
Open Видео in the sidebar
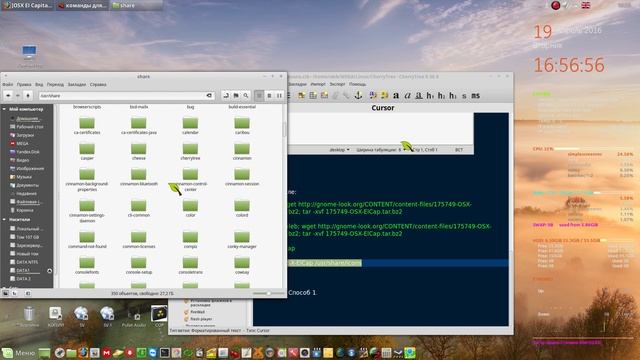point(20,160)
